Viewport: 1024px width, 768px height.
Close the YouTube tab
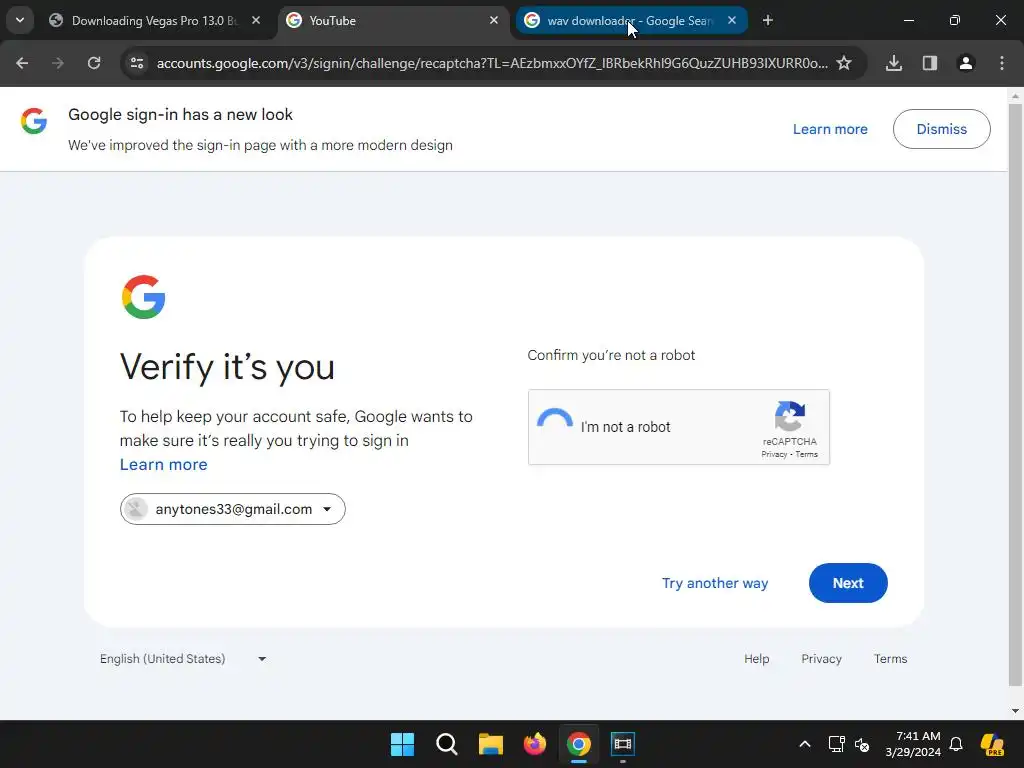click(494, 21)
